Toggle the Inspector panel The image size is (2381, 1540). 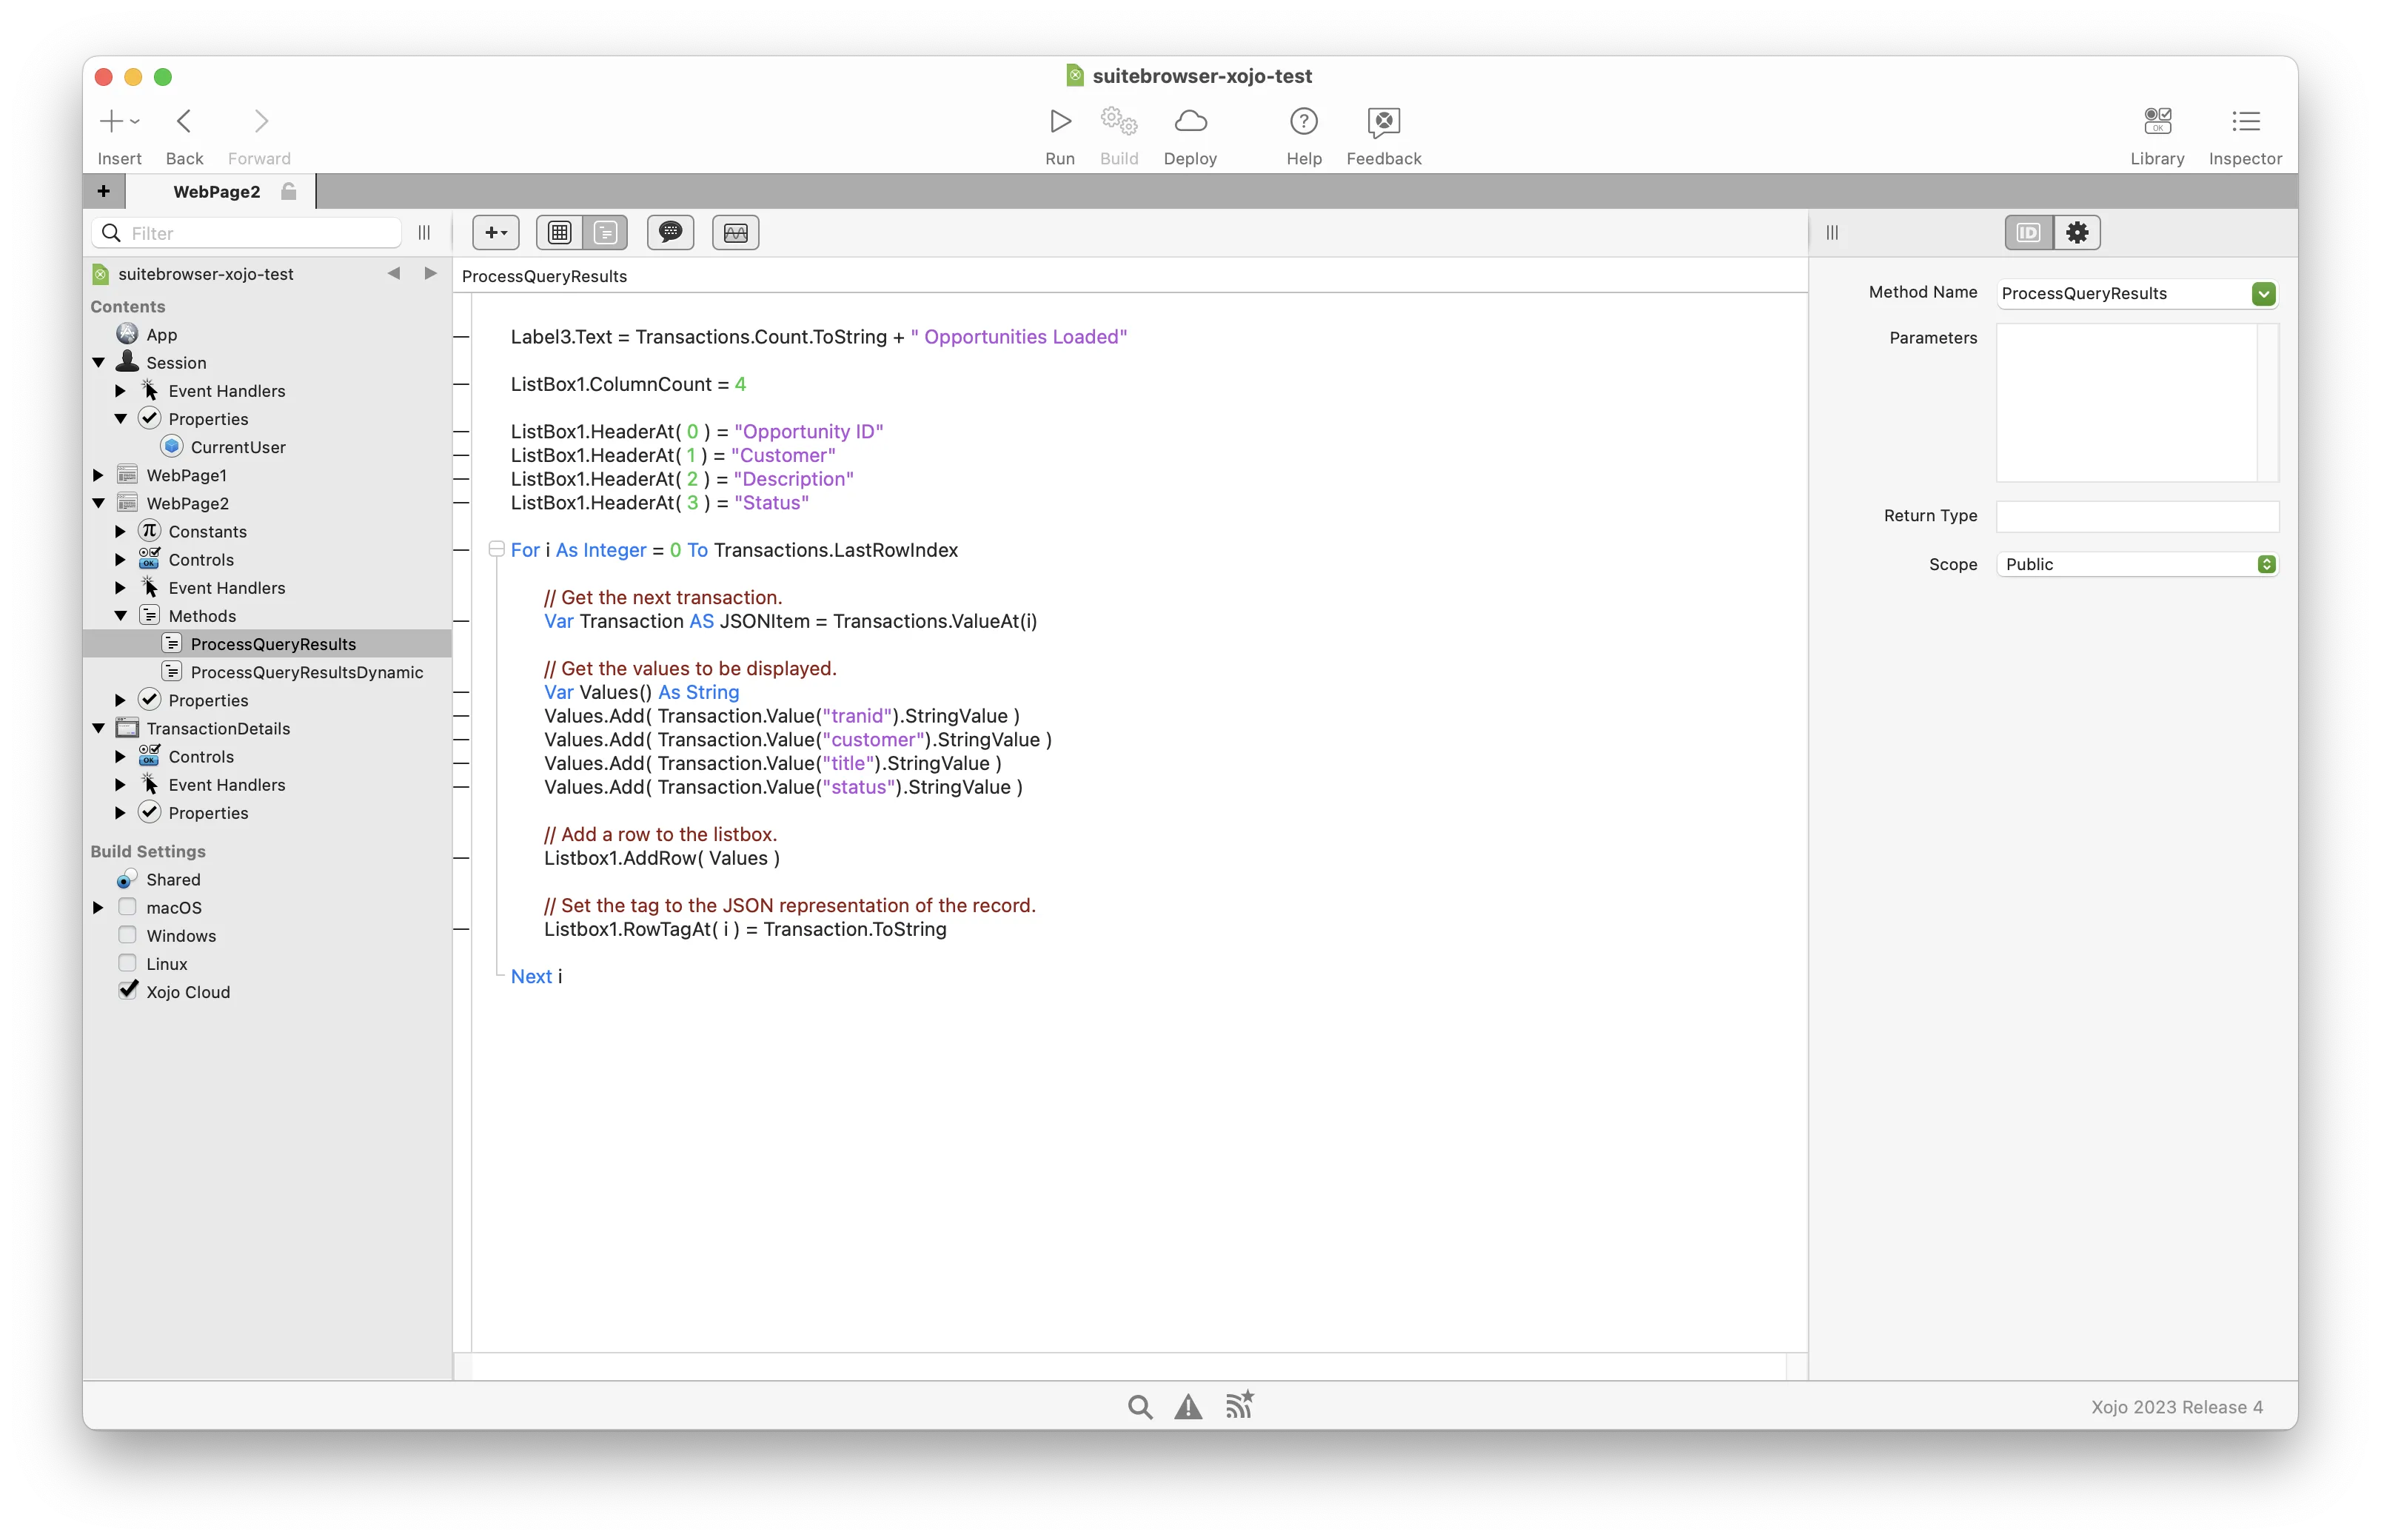click(x=2245, y=122)
